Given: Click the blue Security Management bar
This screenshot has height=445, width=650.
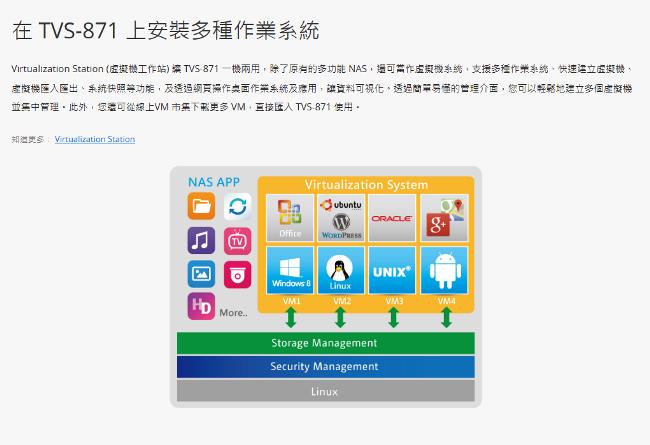Looking at the screenshot, I should click(326, 367).
